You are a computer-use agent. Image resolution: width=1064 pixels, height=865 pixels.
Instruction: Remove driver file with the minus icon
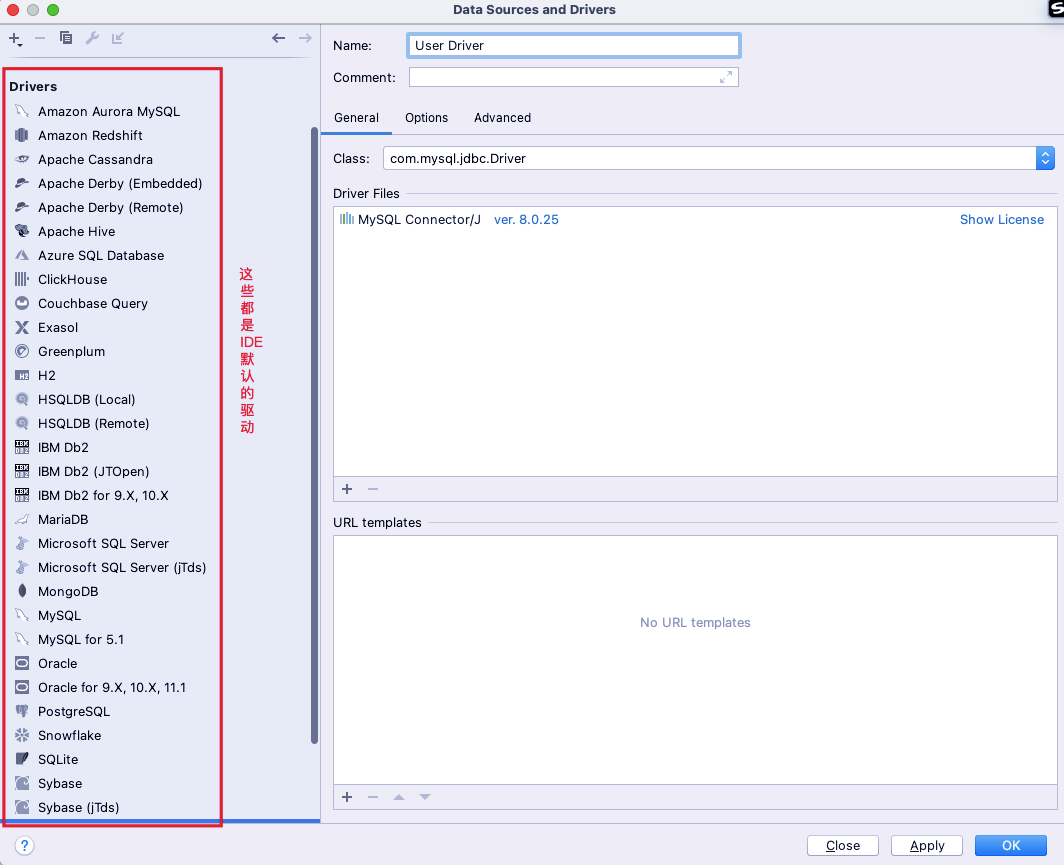point(373,489)
